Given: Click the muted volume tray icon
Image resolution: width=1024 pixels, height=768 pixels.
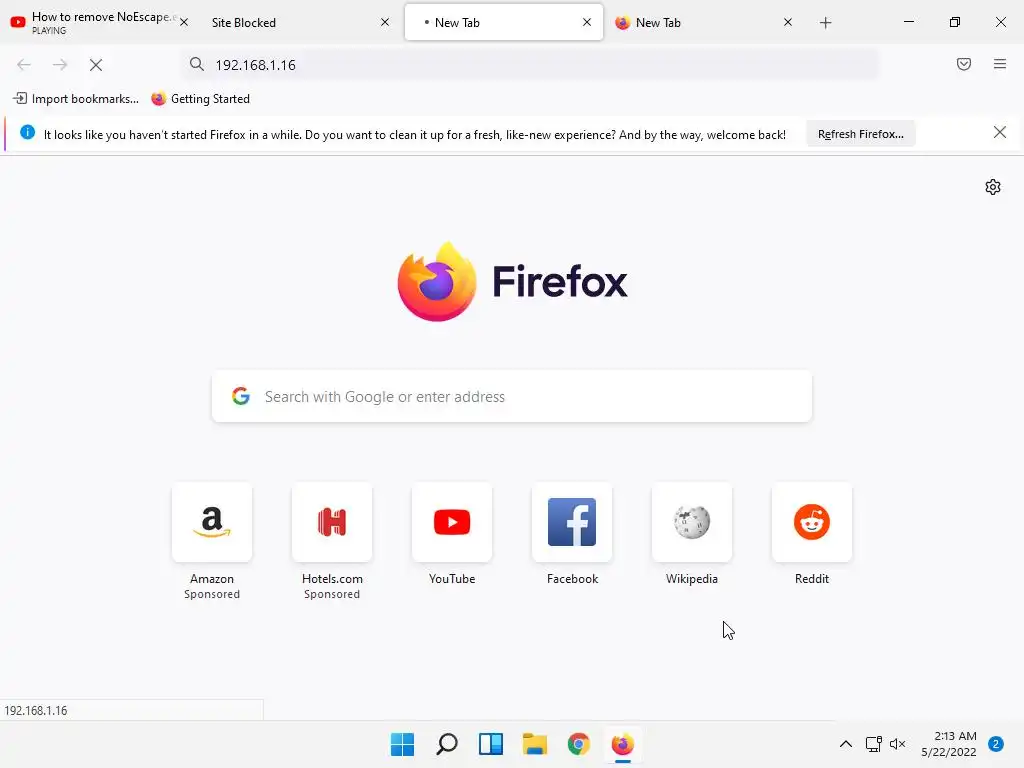Looking at the screenshot, I should (x=897, y=744).
